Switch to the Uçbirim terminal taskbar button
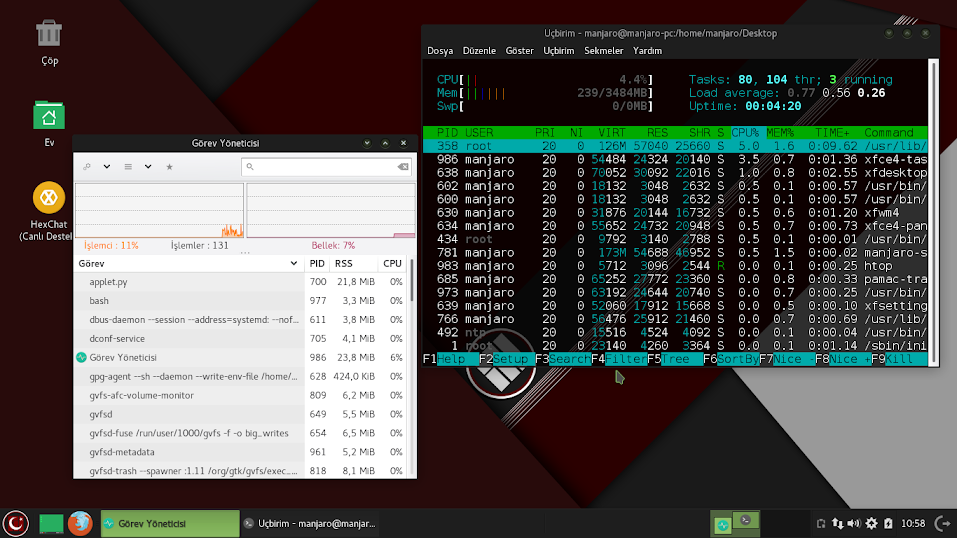 coord(310,523)
